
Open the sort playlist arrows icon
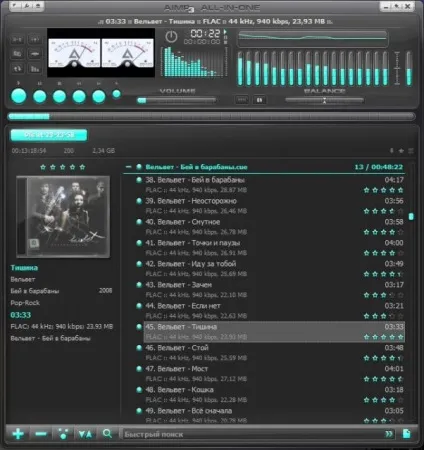[85, 434]
